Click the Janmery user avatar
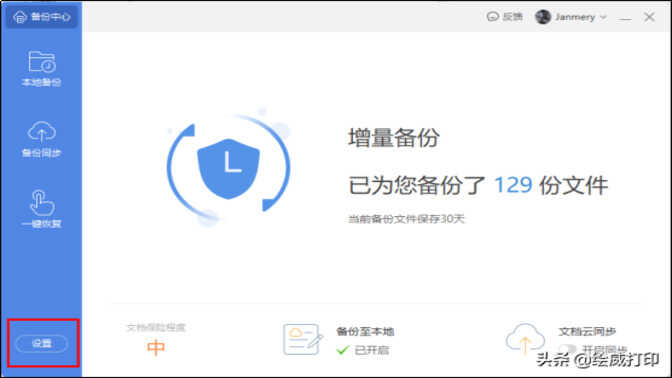672x378 pixels. point(543,17)
